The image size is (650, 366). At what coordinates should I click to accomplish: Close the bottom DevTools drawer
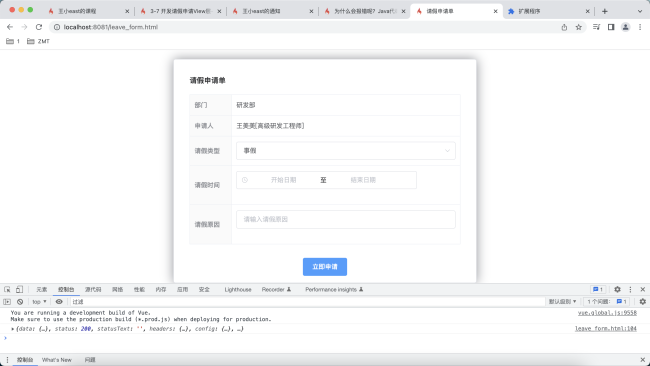(x=643, y=360)
